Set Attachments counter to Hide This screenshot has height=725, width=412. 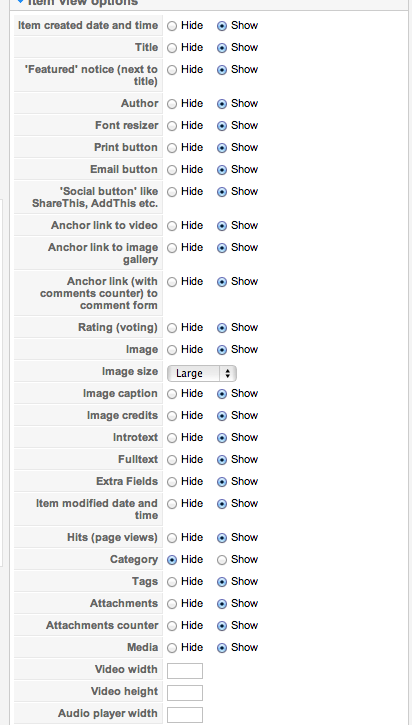[x=172, y=626]
